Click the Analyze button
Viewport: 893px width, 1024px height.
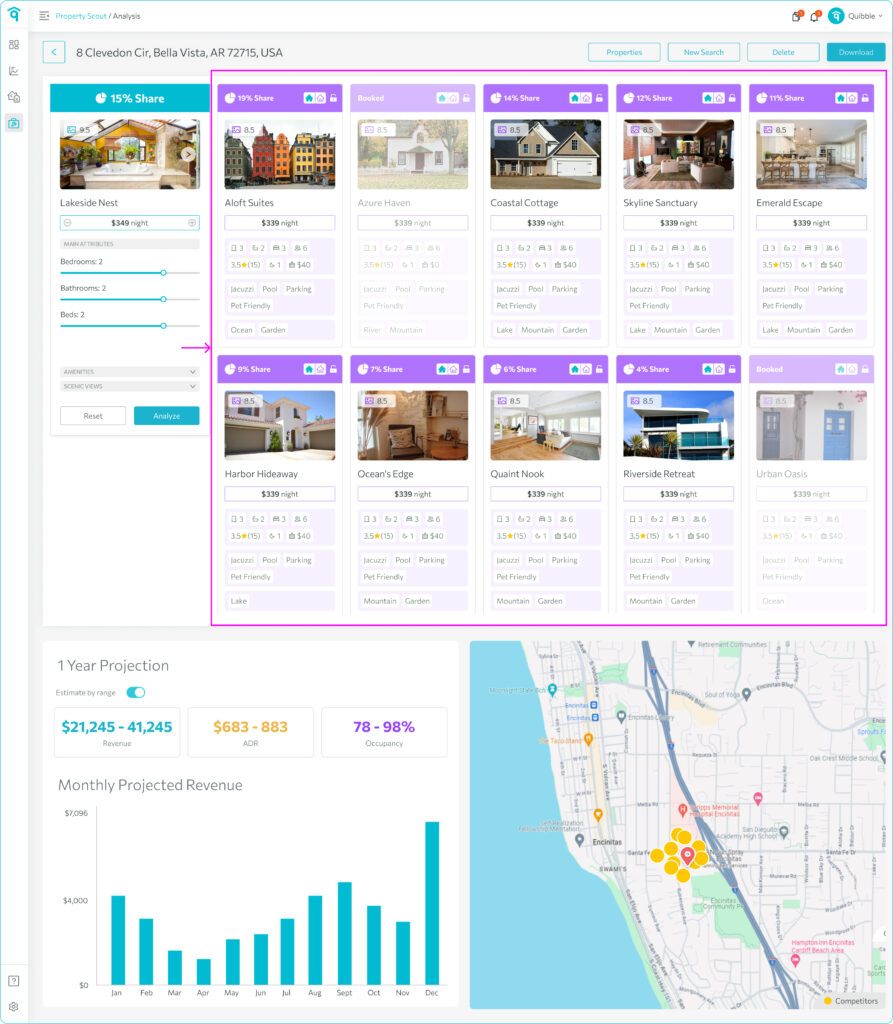167,416
